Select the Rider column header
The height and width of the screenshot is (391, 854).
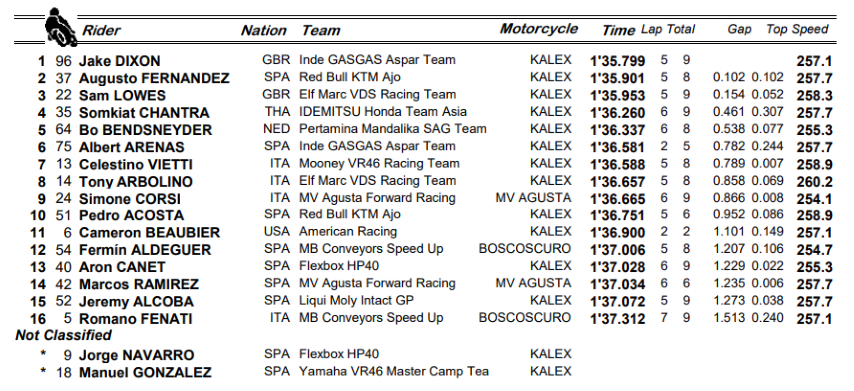(x=101, y=30)
